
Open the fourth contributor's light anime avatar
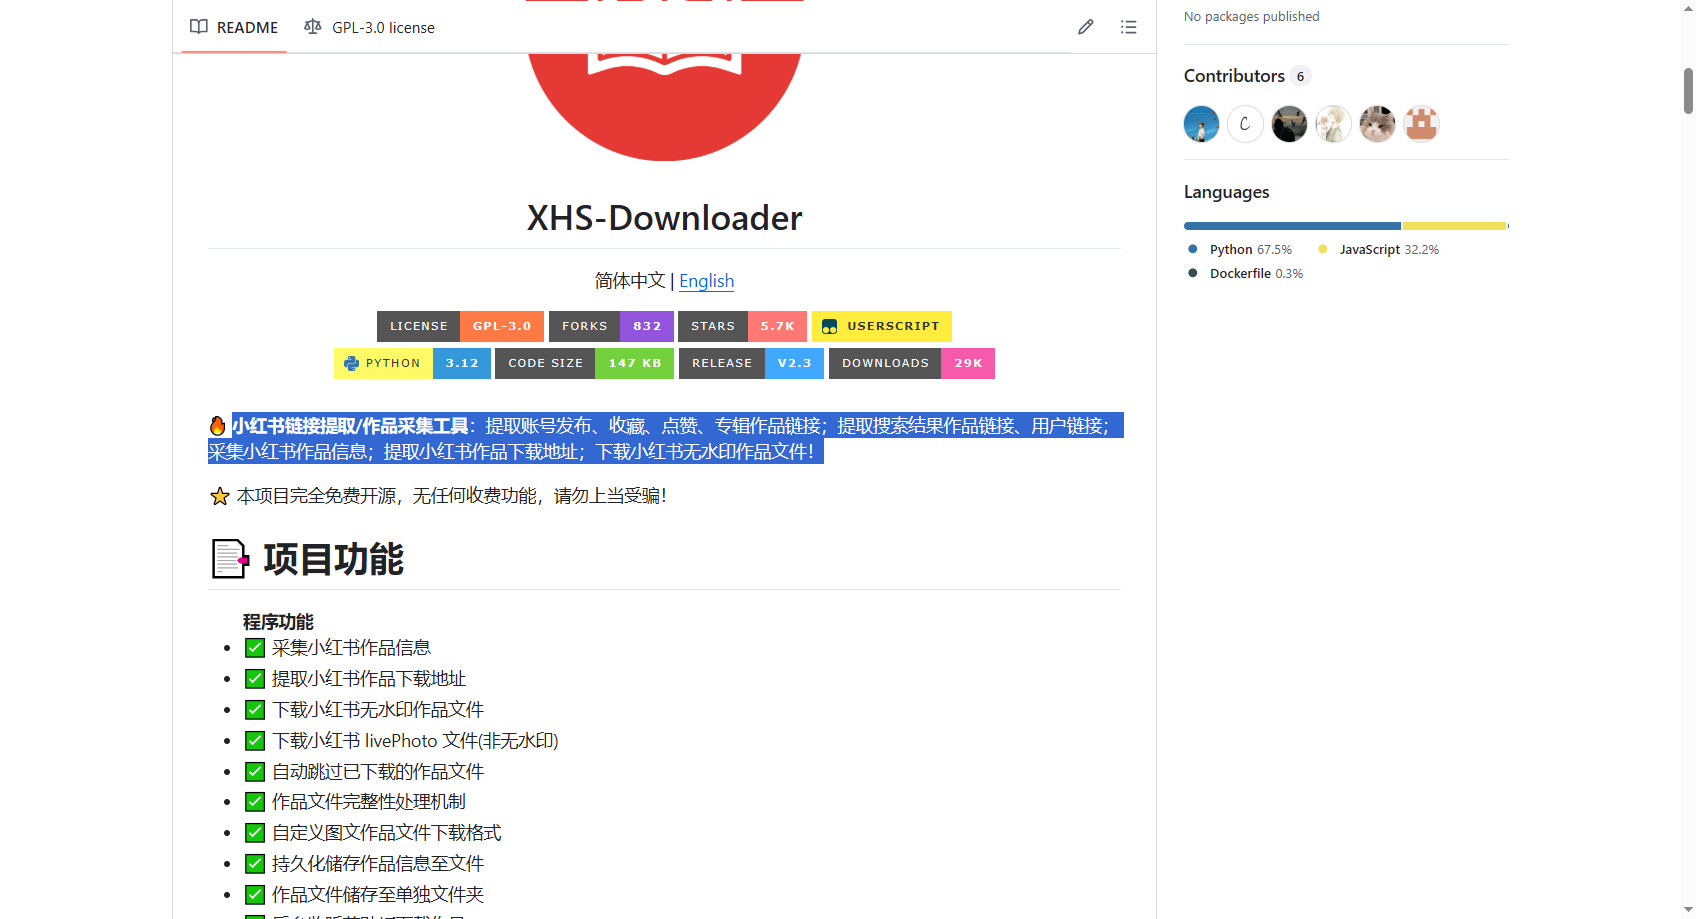point(1333,124)
